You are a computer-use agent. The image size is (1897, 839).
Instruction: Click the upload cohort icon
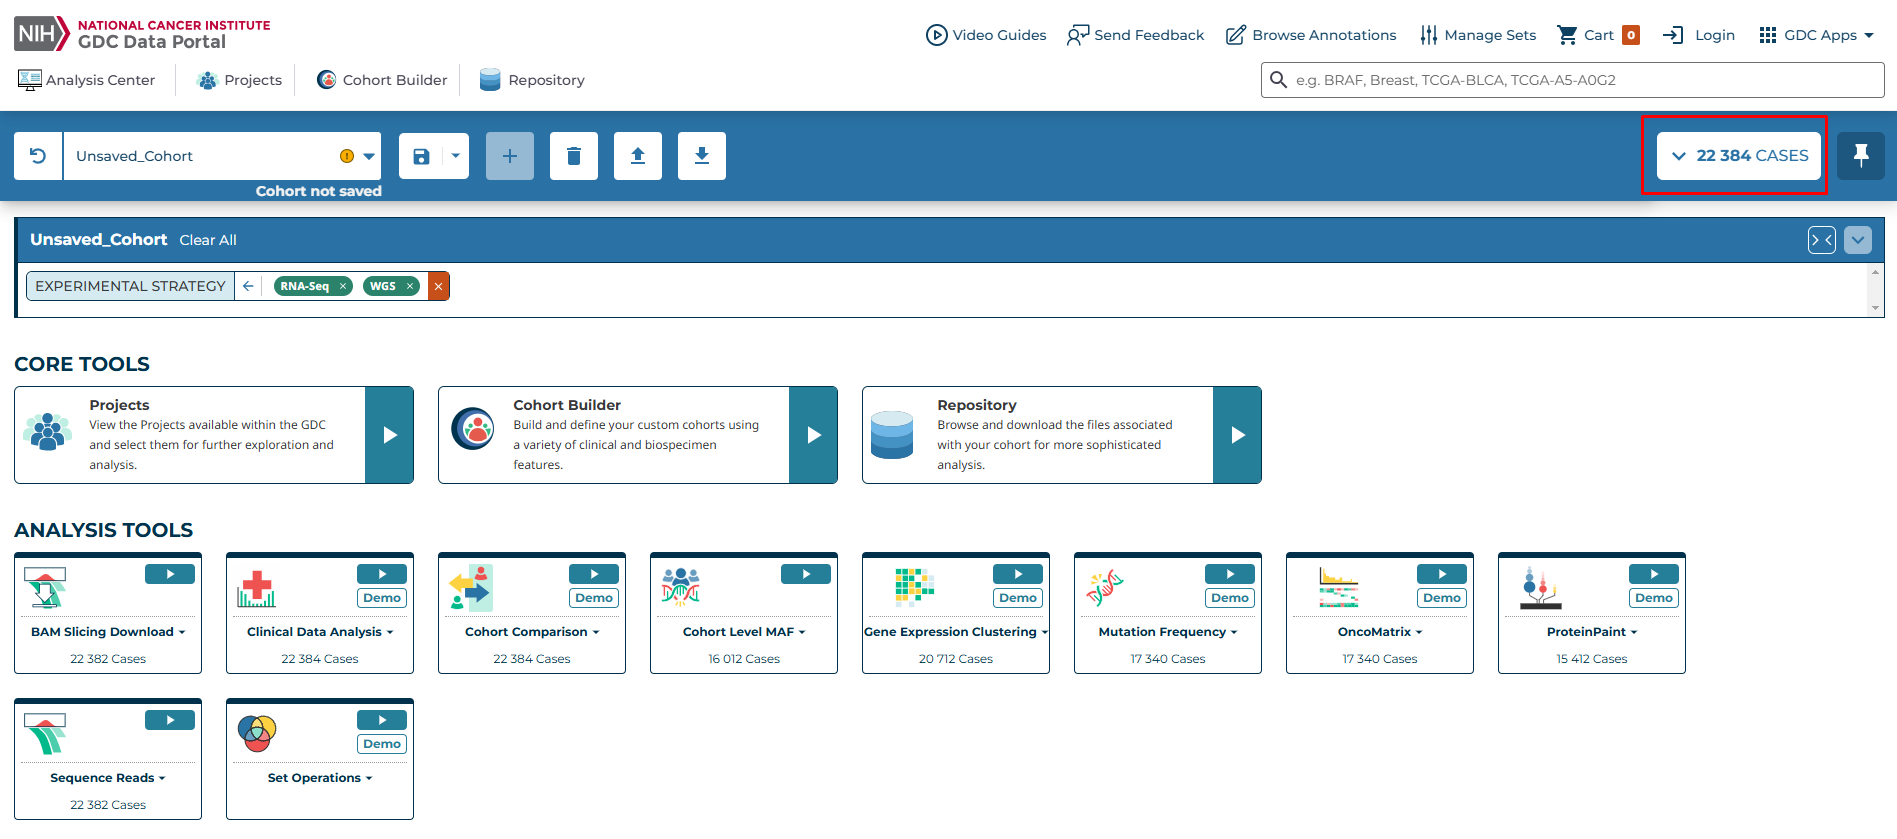click(638, 156)
